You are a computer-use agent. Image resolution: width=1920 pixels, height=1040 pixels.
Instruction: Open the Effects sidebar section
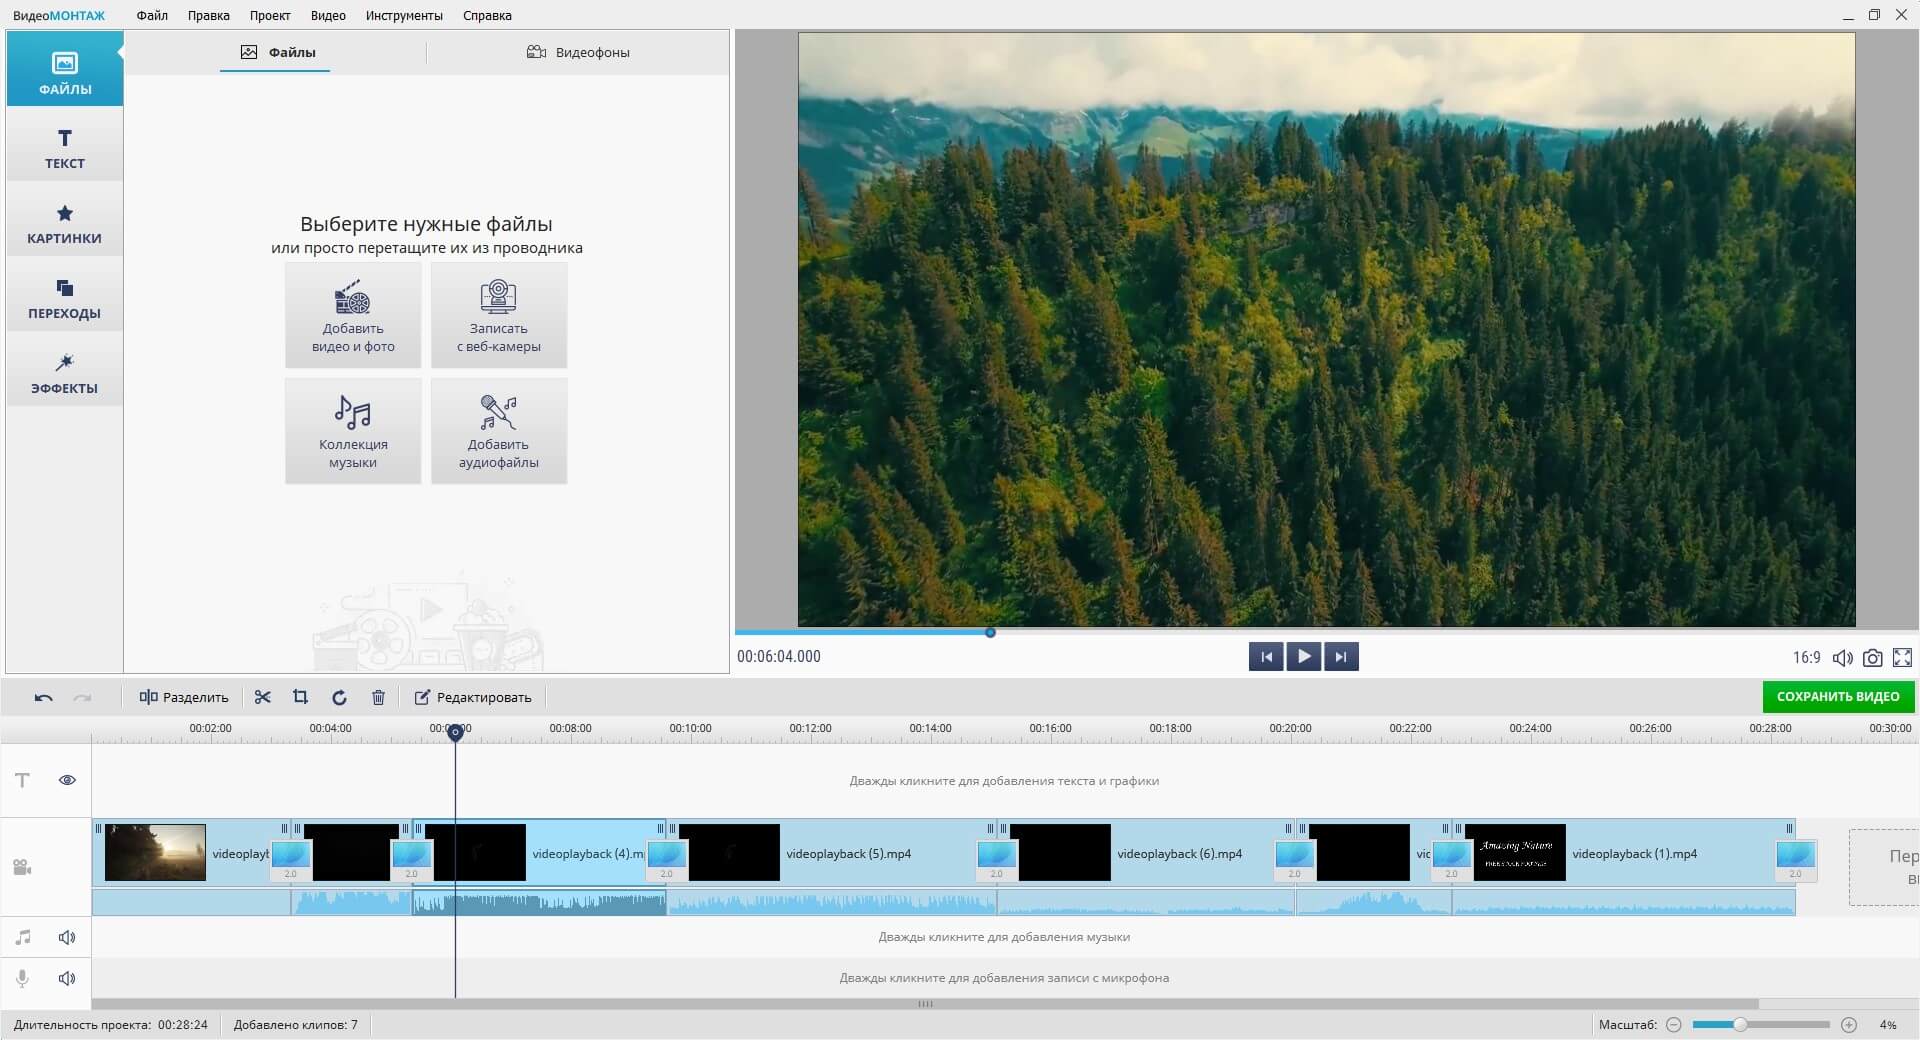point(64,373)
